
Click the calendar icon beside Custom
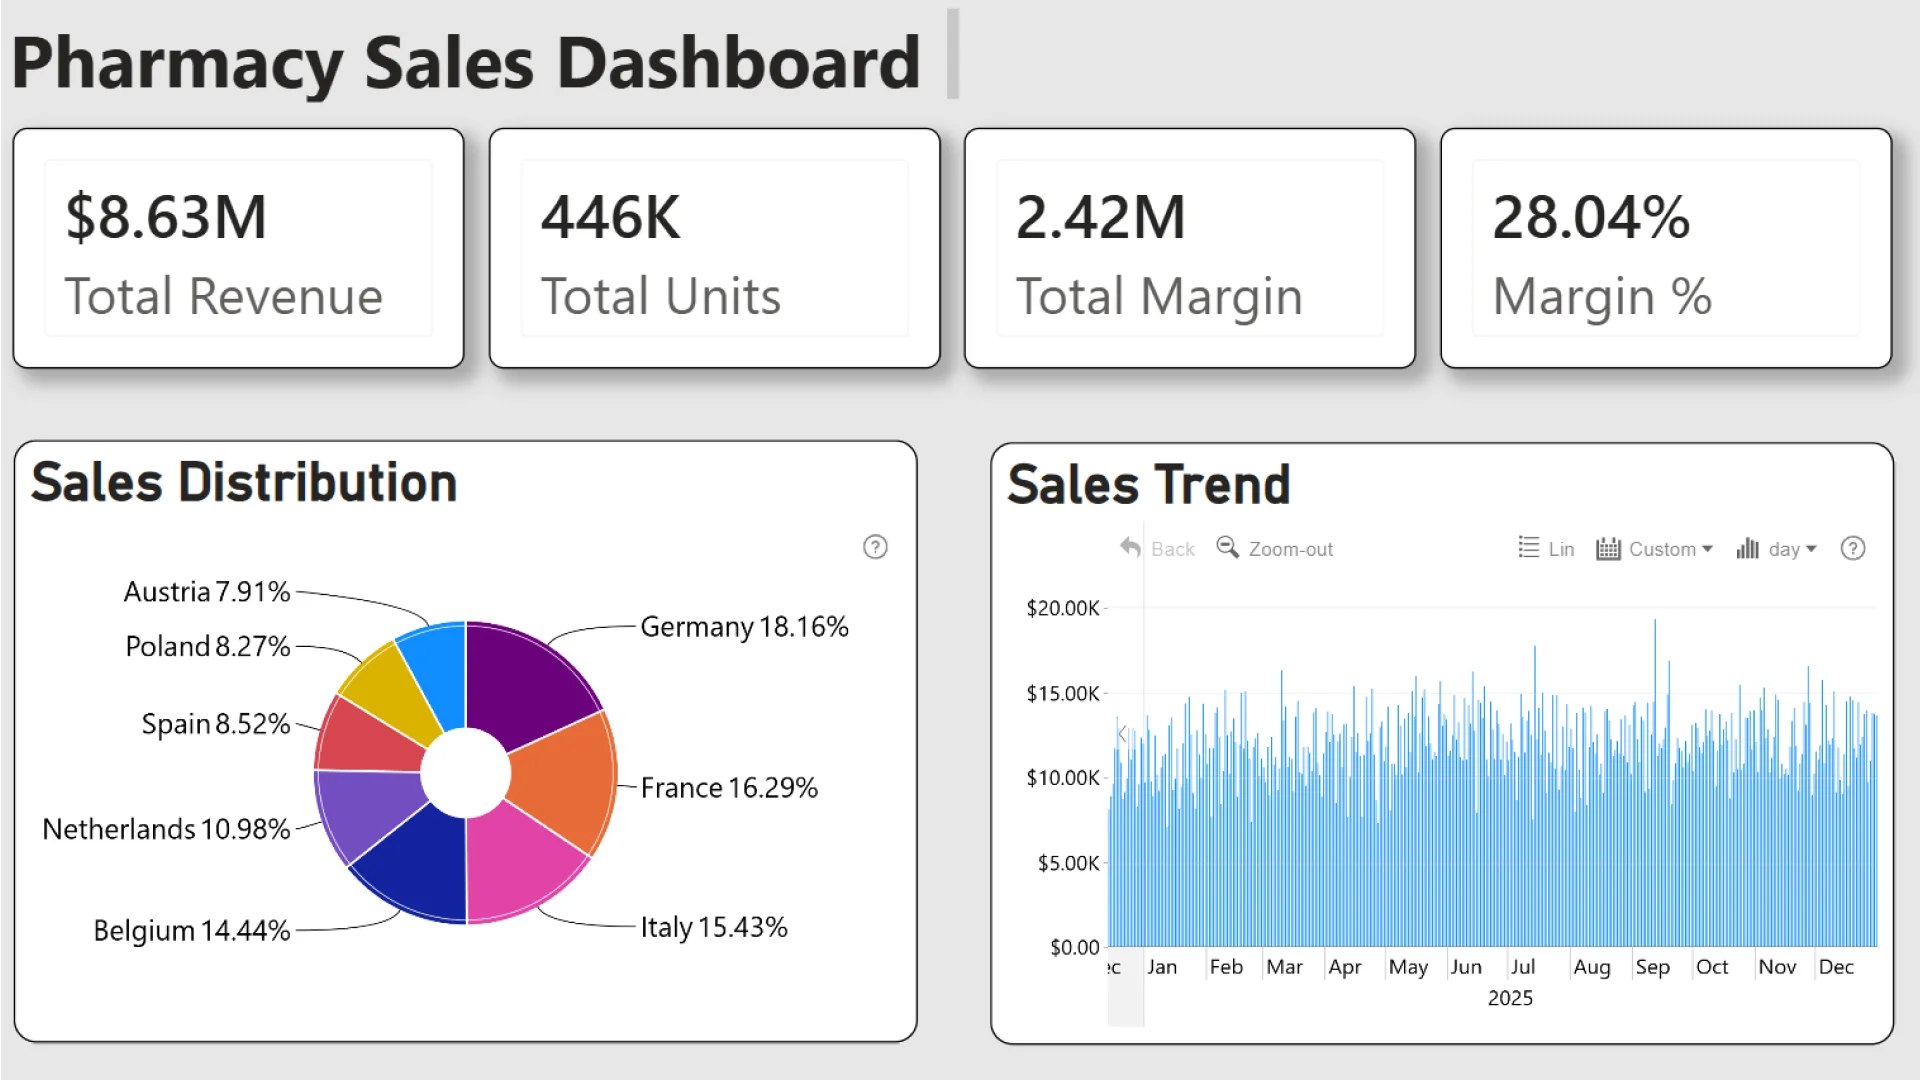click(x=1608, y=548)
